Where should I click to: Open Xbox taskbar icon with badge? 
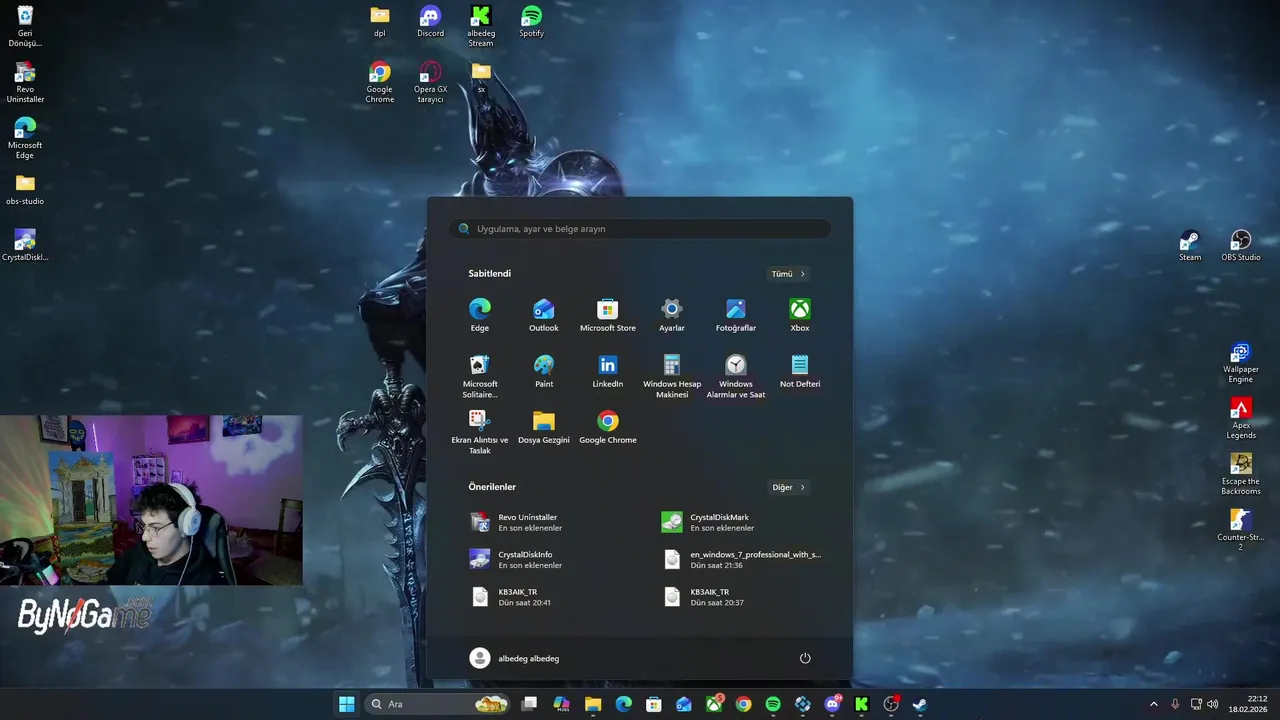[714, 704]
